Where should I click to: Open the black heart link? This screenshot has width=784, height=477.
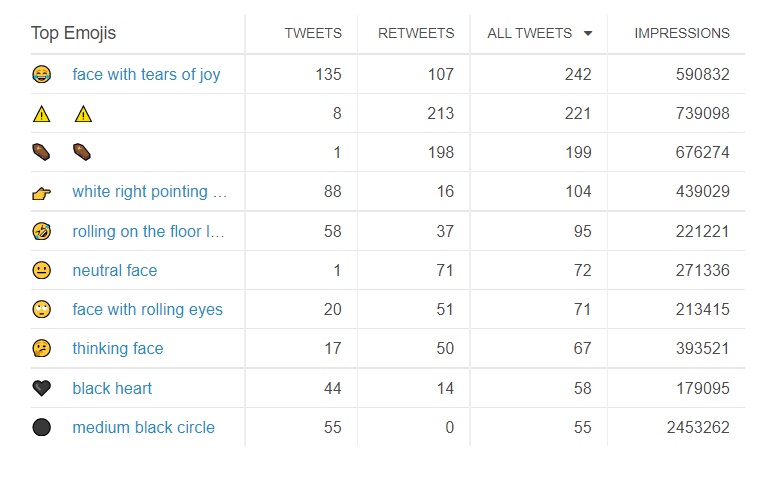(112, 388)
